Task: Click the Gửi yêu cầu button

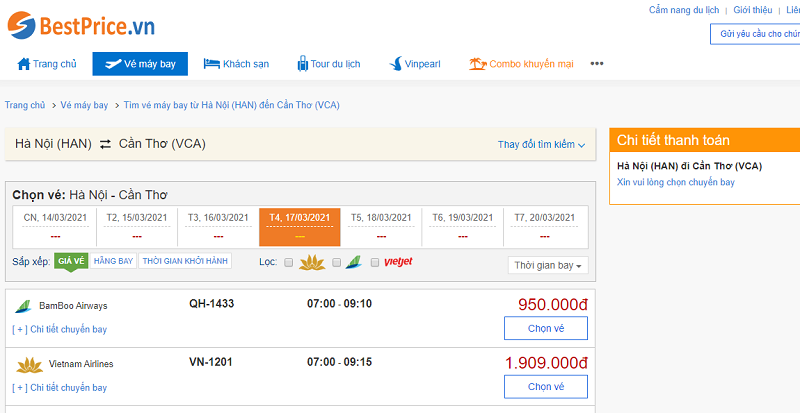Action: click(x=755, y=34)
